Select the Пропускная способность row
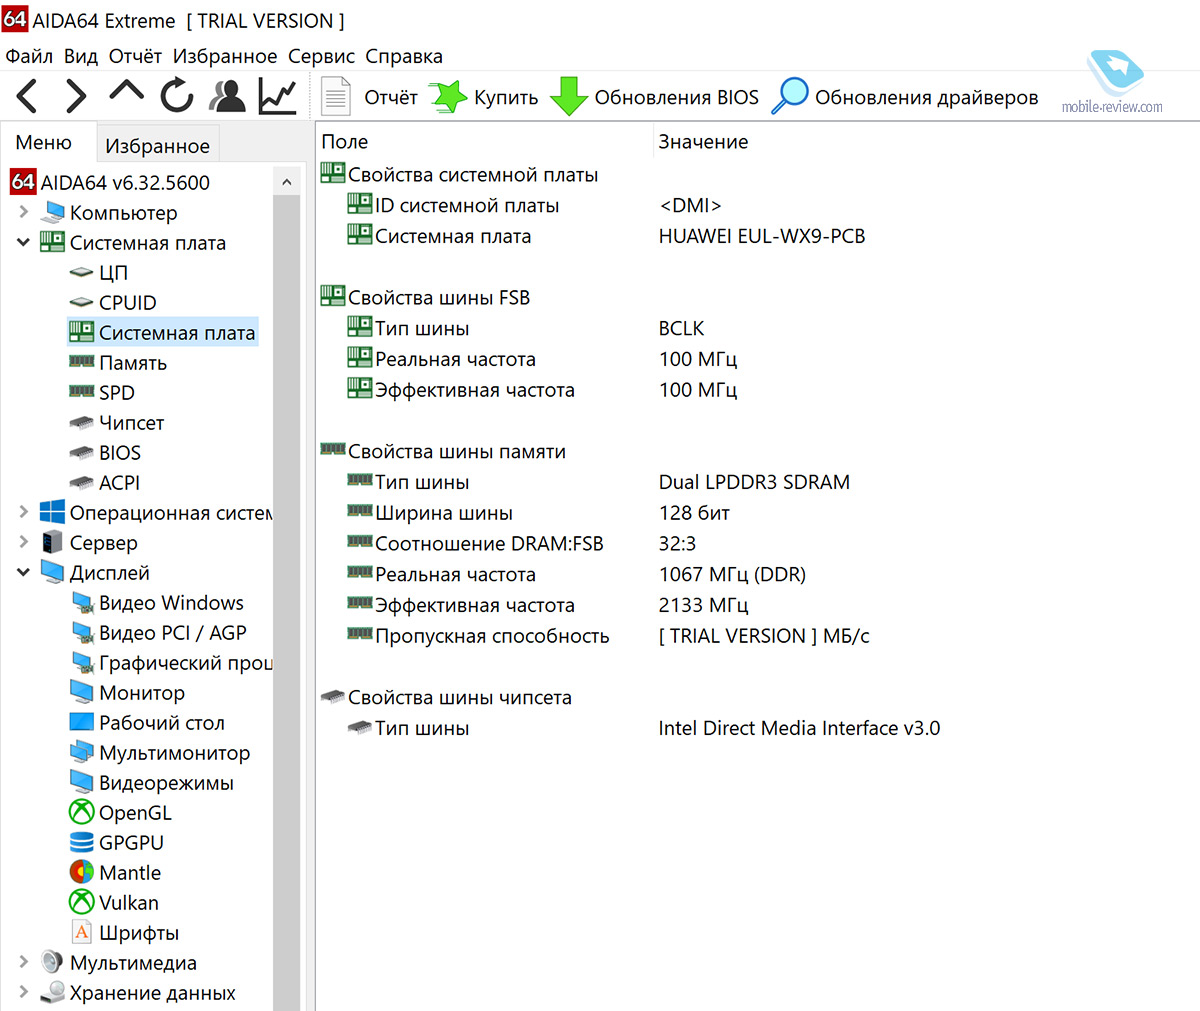The width and height of the screenshot is (1200, 1011). 478,636
